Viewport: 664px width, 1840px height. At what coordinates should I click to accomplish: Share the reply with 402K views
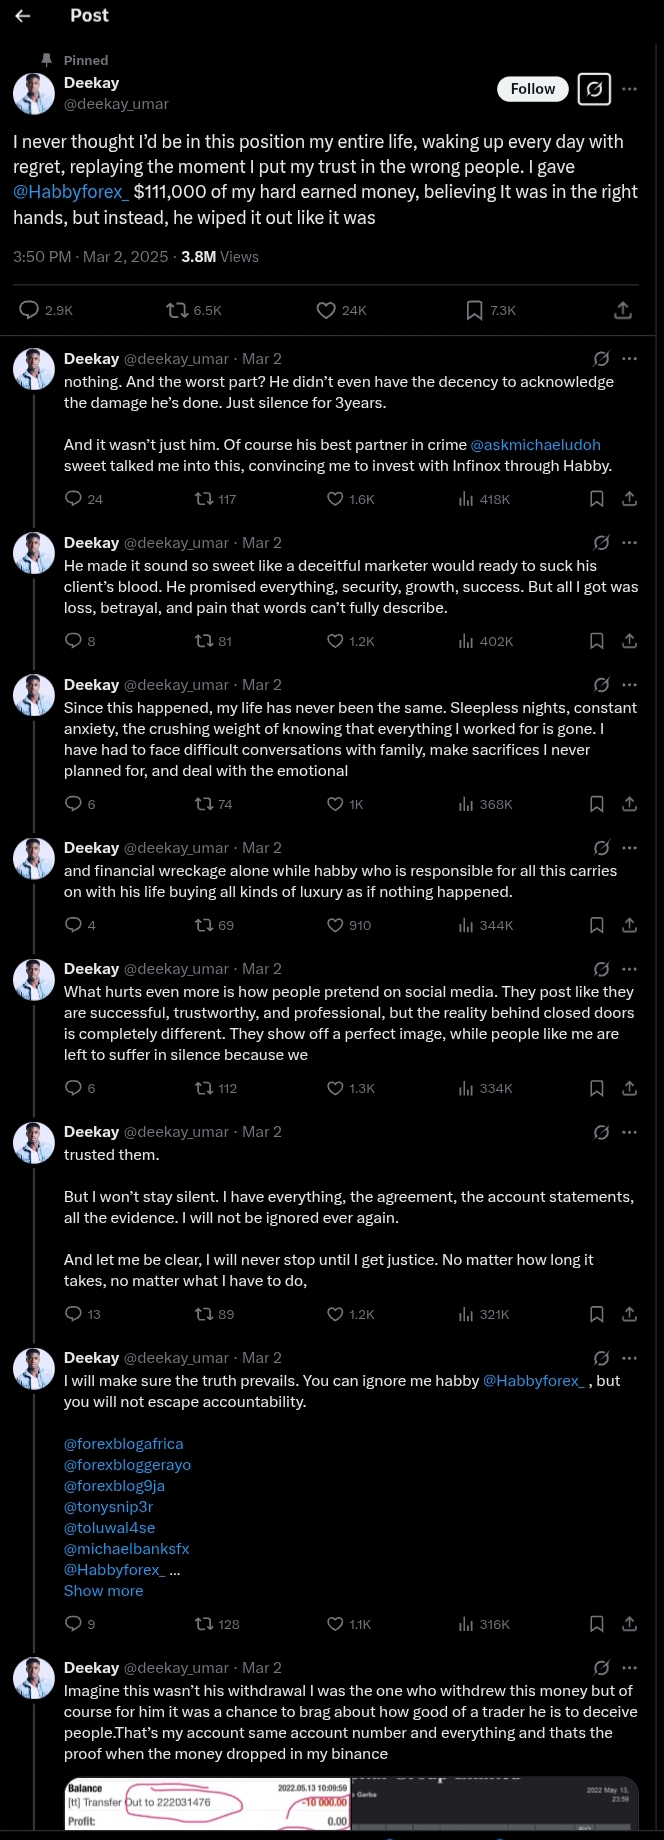click(x=630, y=641)
